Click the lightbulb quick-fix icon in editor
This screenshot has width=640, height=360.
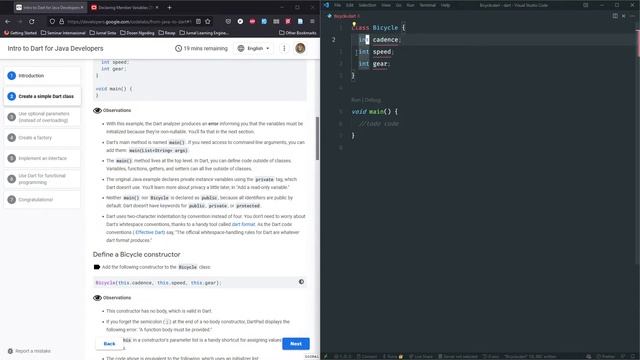(x=354, y=24)
